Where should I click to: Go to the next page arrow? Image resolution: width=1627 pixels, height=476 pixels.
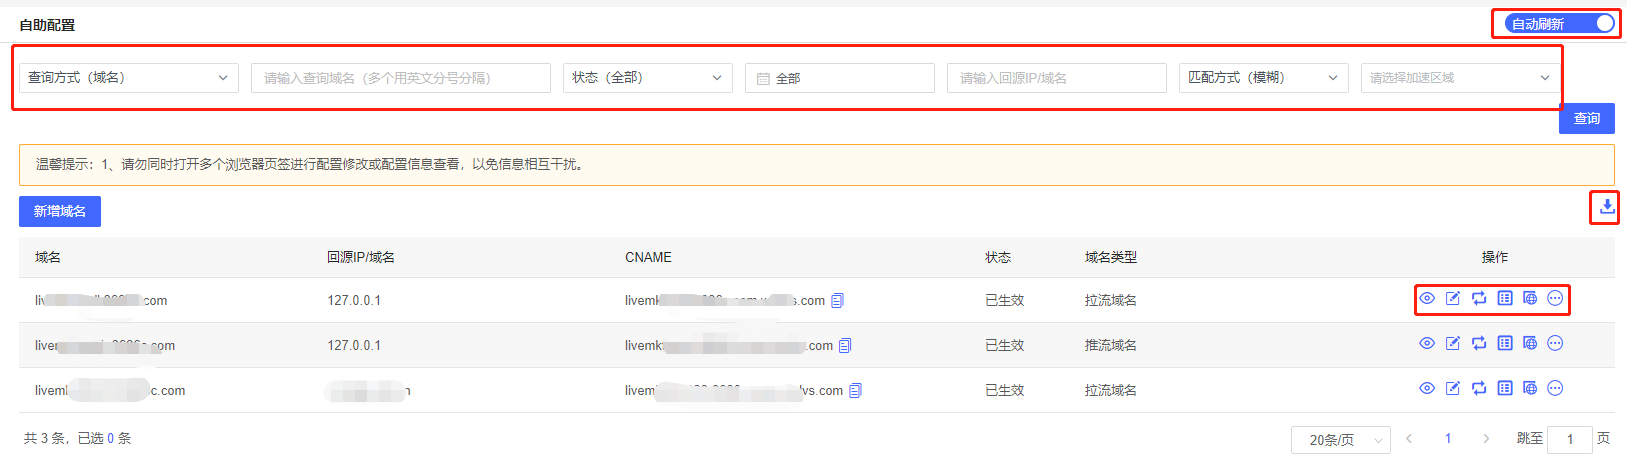[x=1486, y=439]
